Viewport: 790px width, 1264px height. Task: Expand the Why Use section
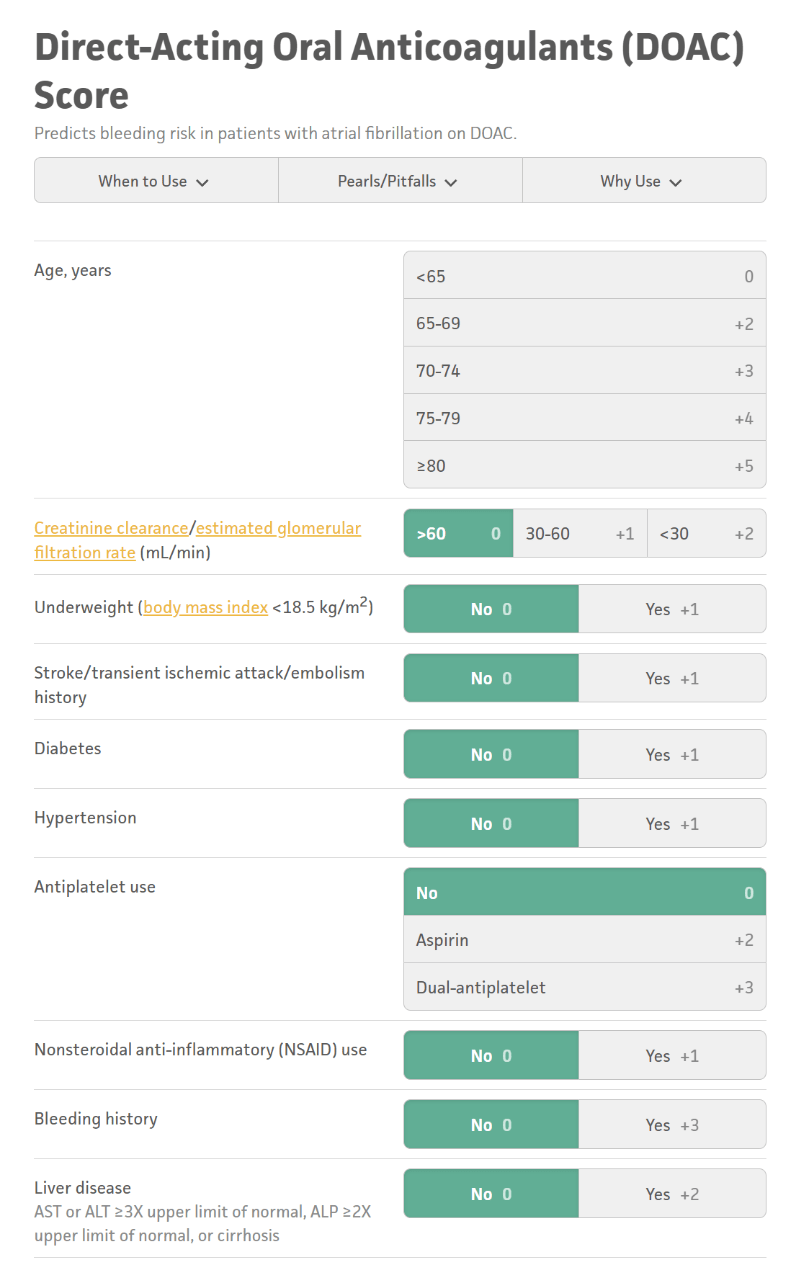coord(644,181)
